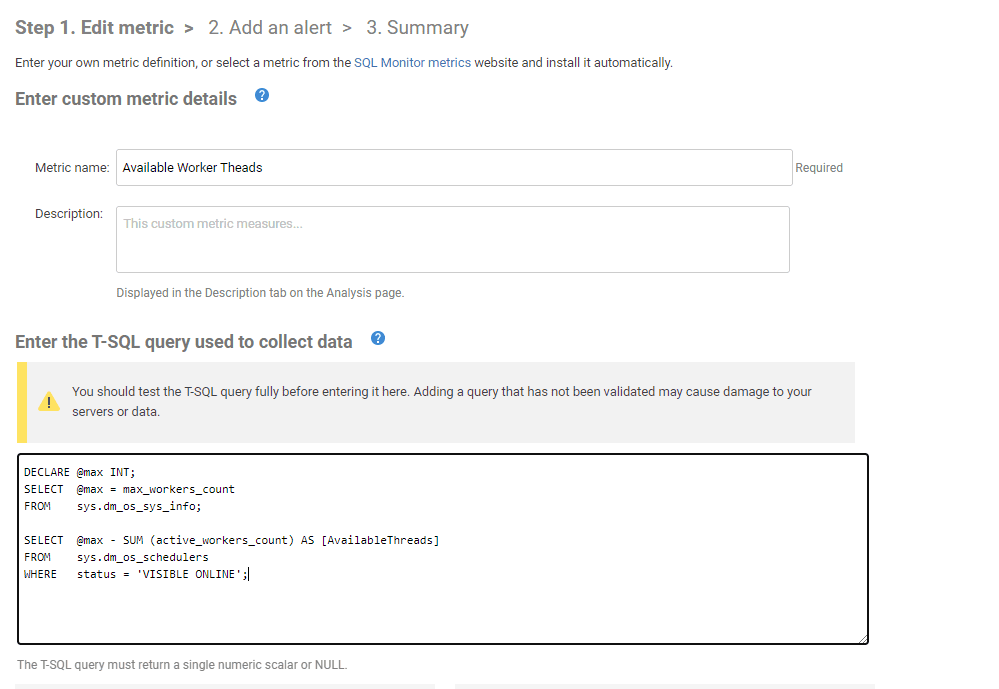Select the metric name 'Available Worker Theads' text

click(x=190, y=167)
